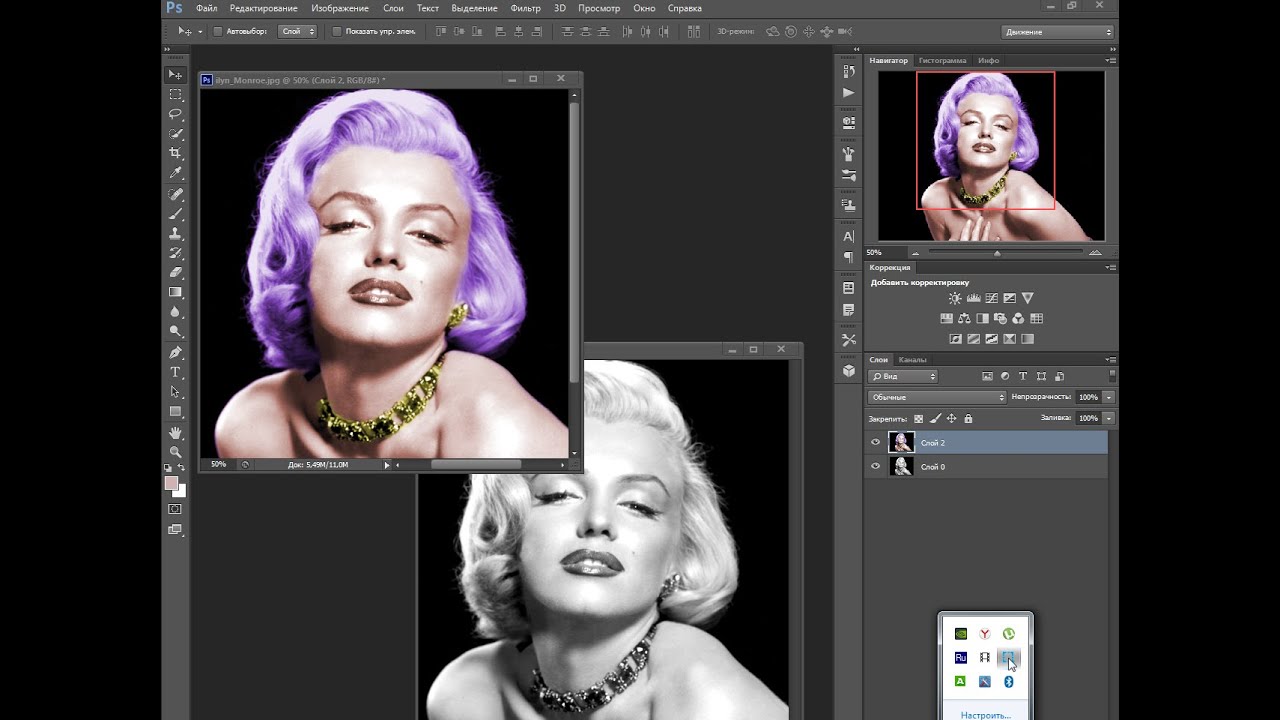Add Brightness/Contrast adjustment (sun icon)

tap(955, 298)
